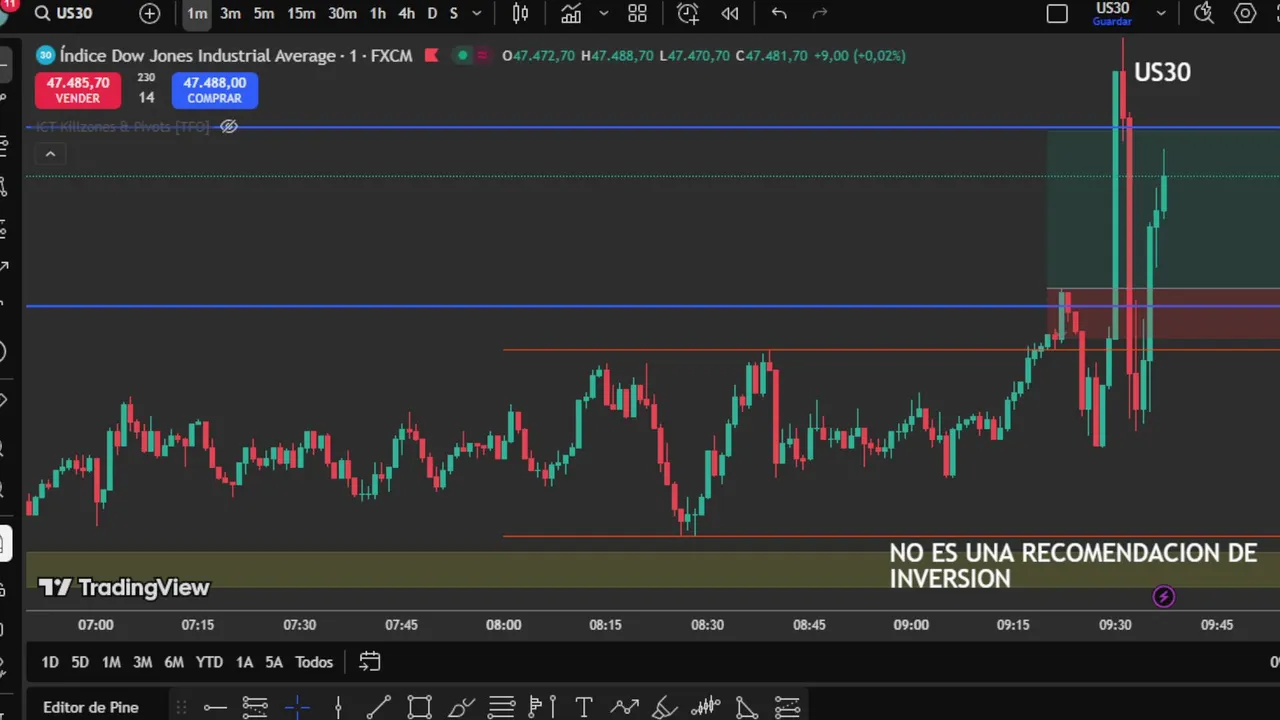Set date range to 5A
1280x720 pixels.
coord(274,662)
